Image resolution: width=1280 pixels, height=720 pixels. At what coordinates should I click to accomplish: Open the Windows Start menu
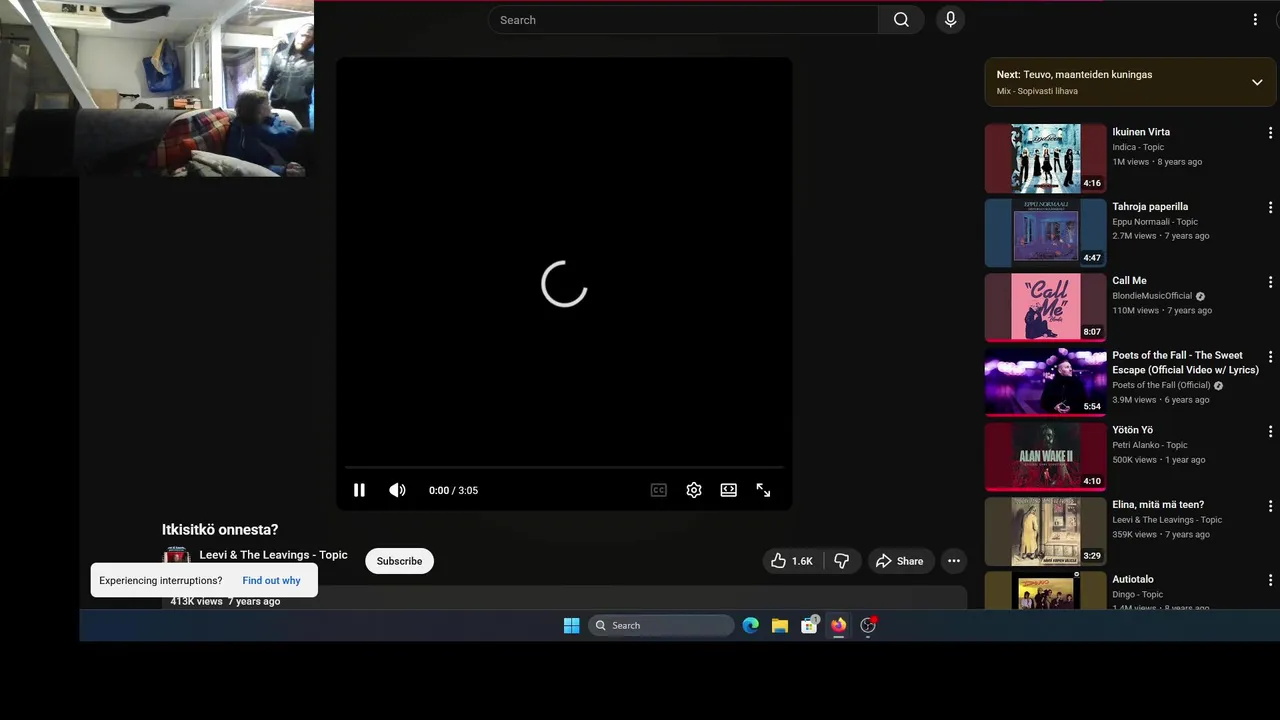tap(571, 626)
